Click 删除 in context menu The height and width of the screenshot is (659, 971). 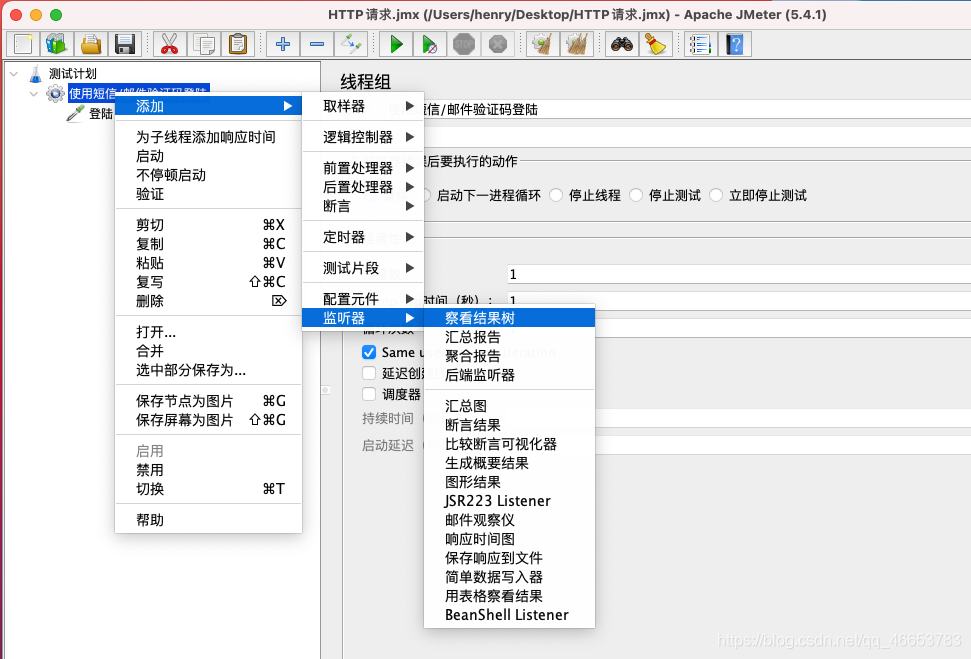point(209,301)
